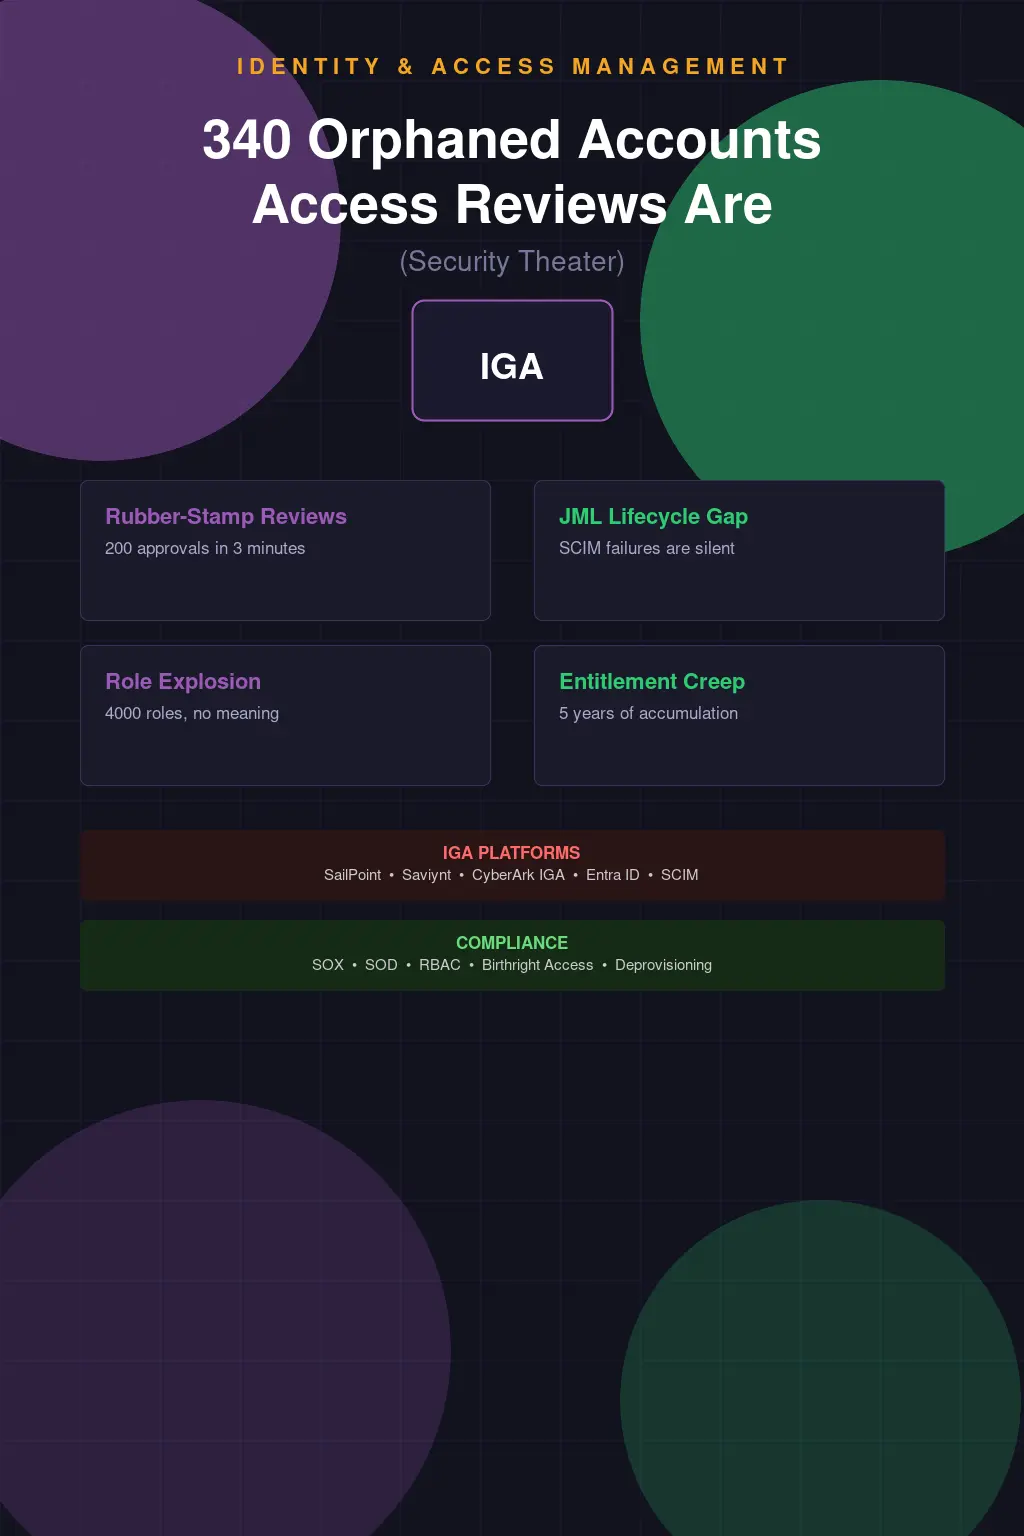Click the IGA PLATFORMS heading
Viewport: 1024px width, 1536px height.
tap(511, 853)
